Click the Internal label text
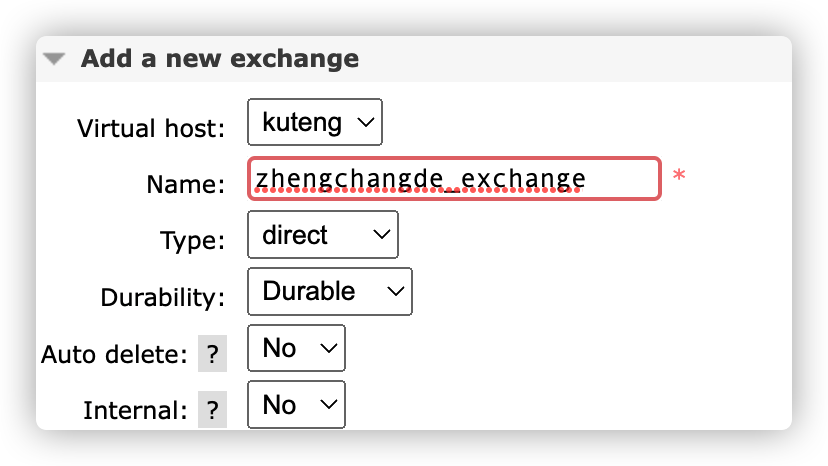The image size is (828, 466). pos(135,410)
